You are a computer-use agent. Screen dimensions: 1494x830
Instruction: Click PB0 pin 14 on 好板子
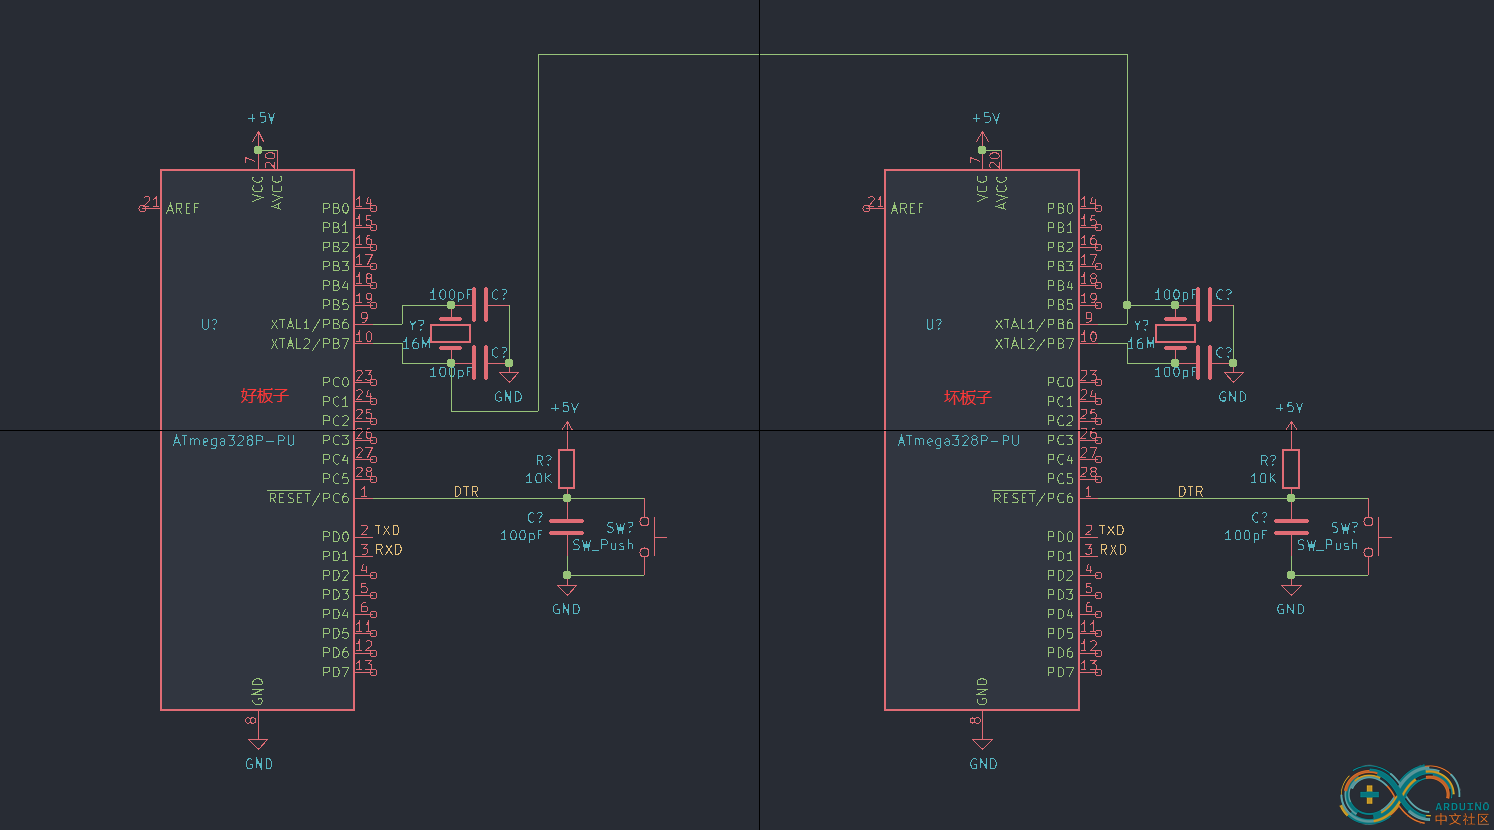(x=364, y=207)
